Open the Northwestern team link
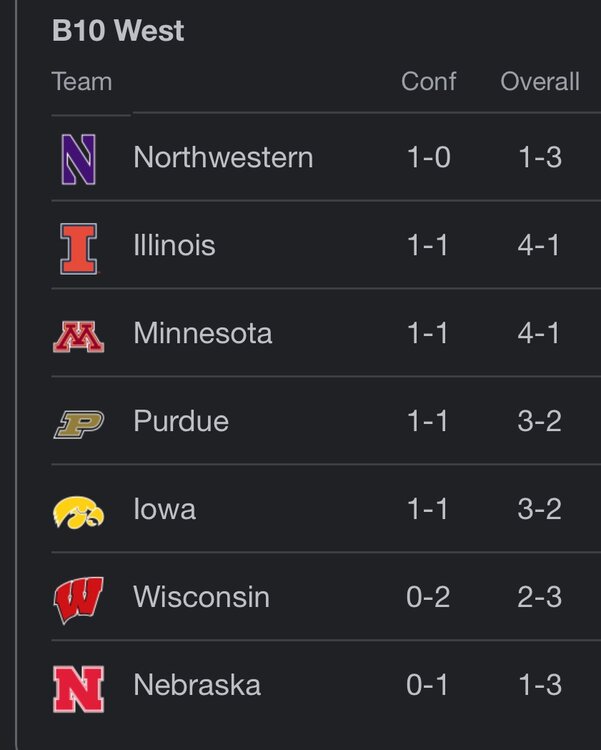The width and height of the screenshot is (601, 750). click(223, 158)
